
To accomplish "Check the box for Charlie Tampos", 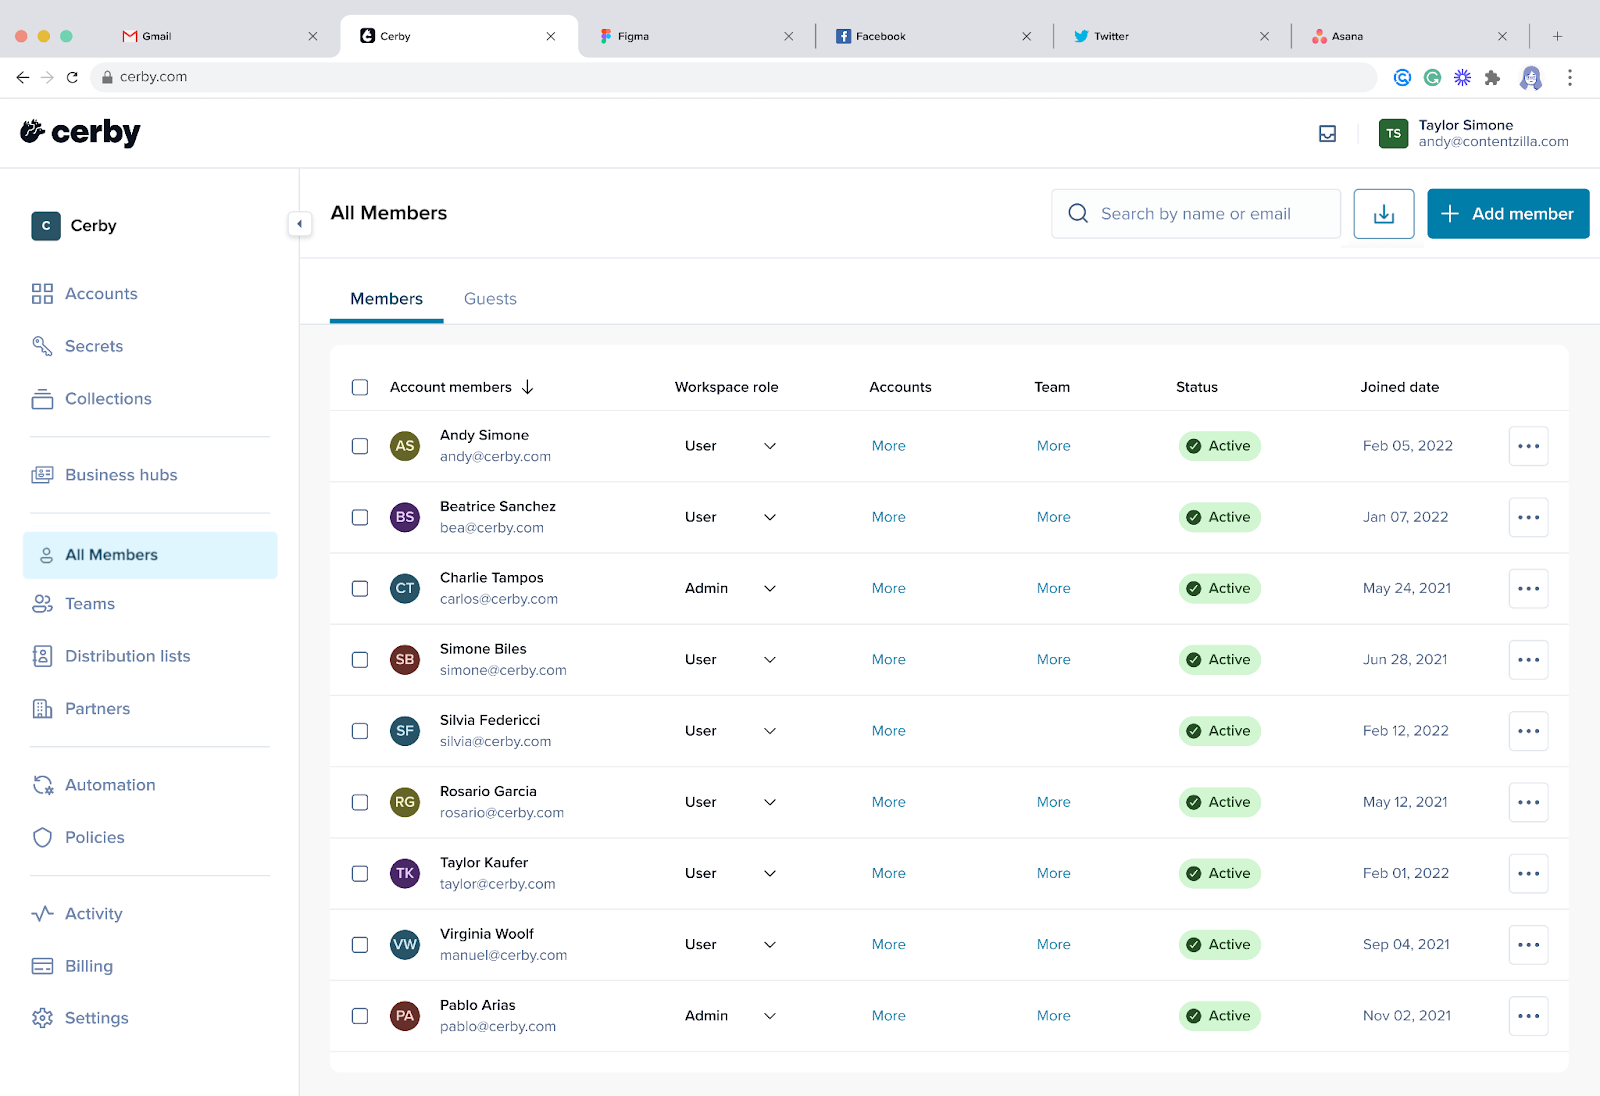I will coord(360,588).
